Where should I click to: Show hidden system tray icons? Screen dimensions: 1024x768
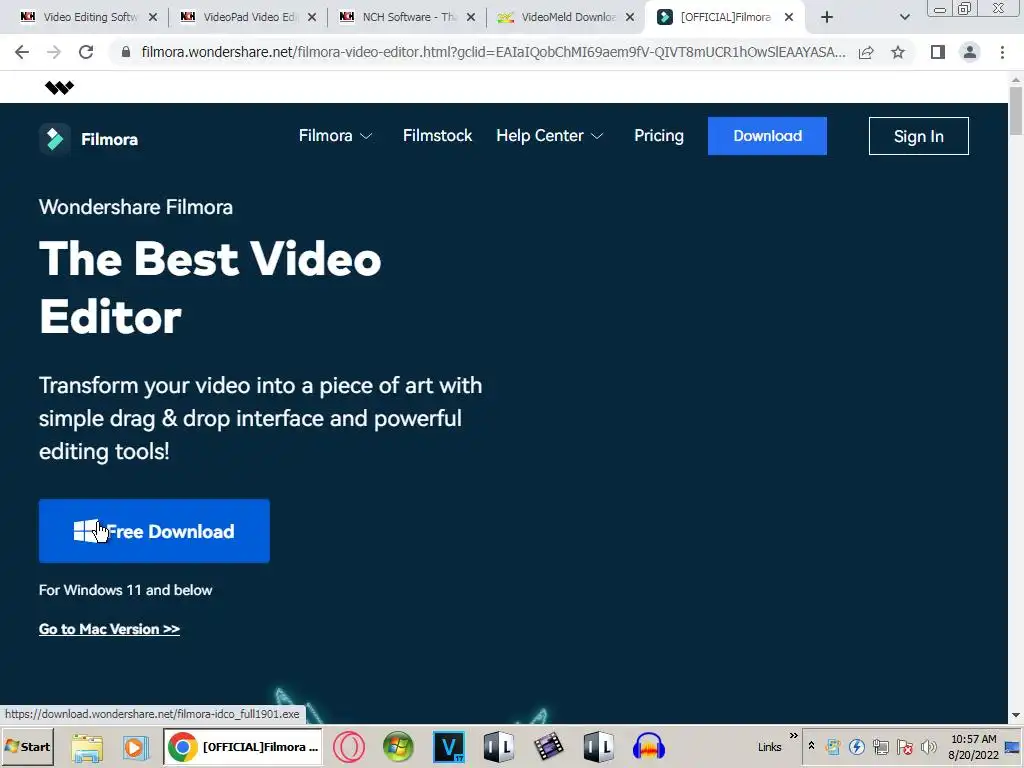coord(811,746)
